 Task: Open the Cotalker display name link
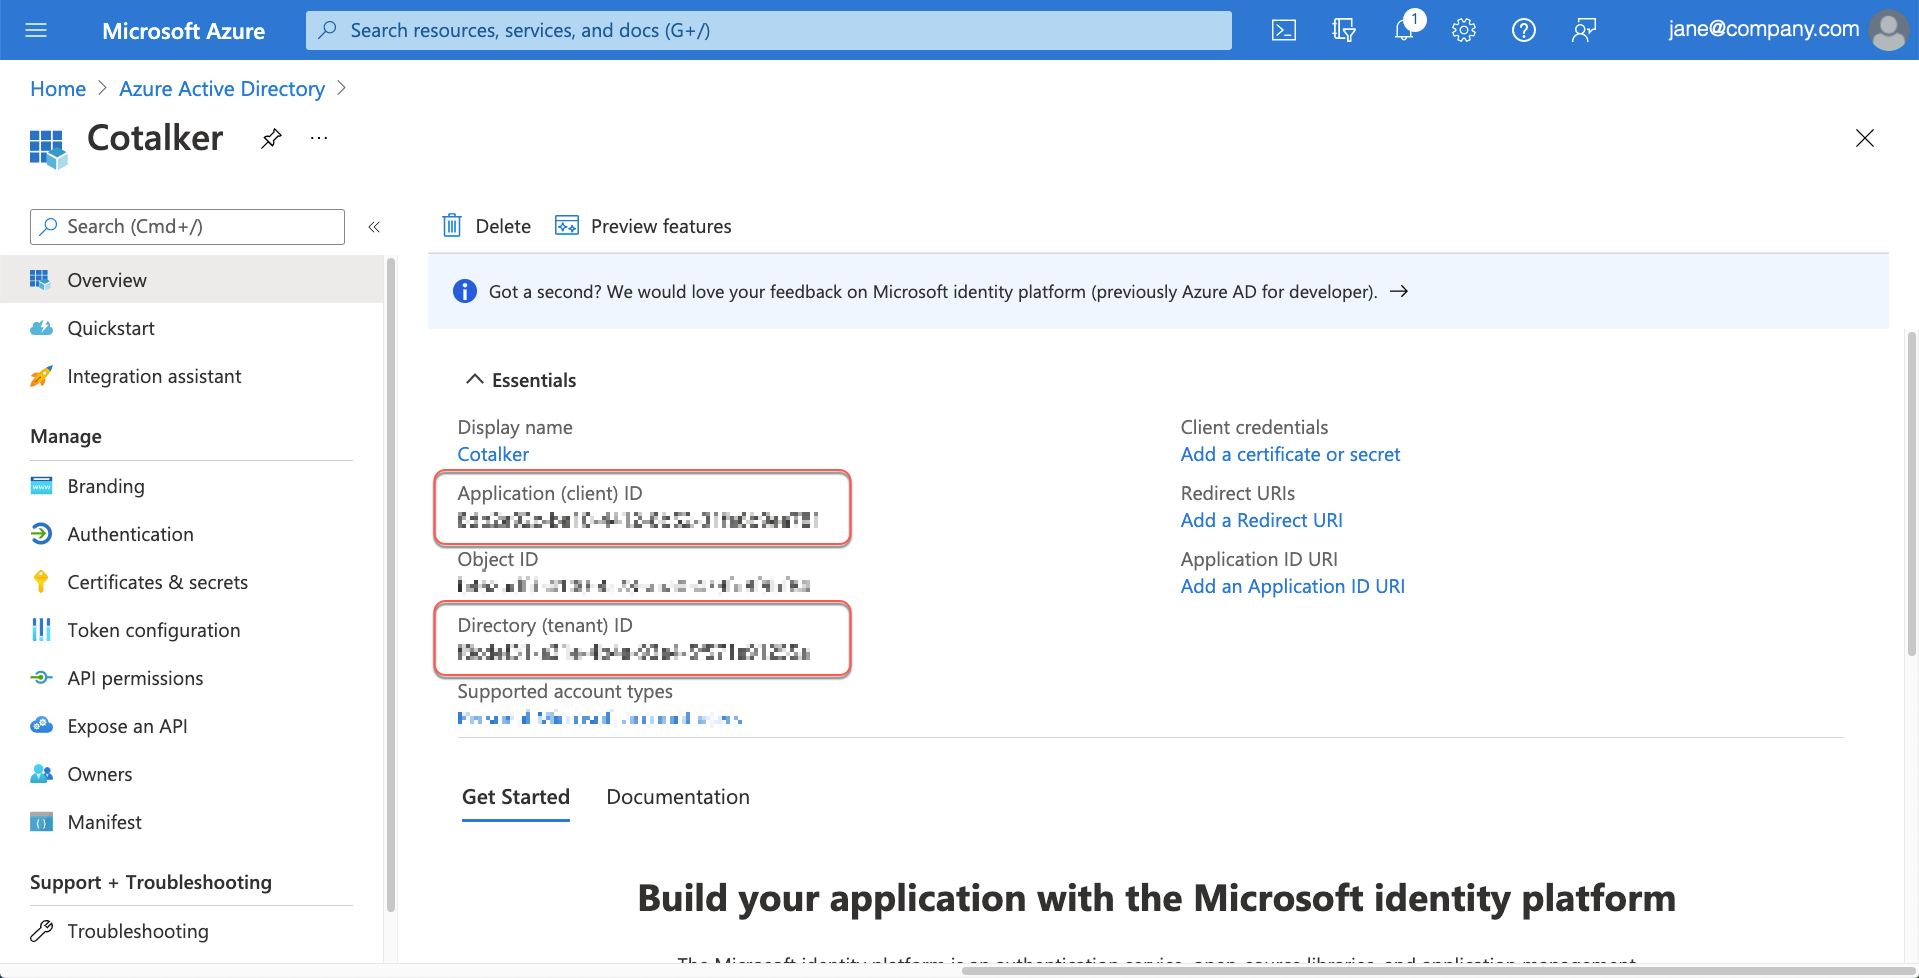point(493,454)
